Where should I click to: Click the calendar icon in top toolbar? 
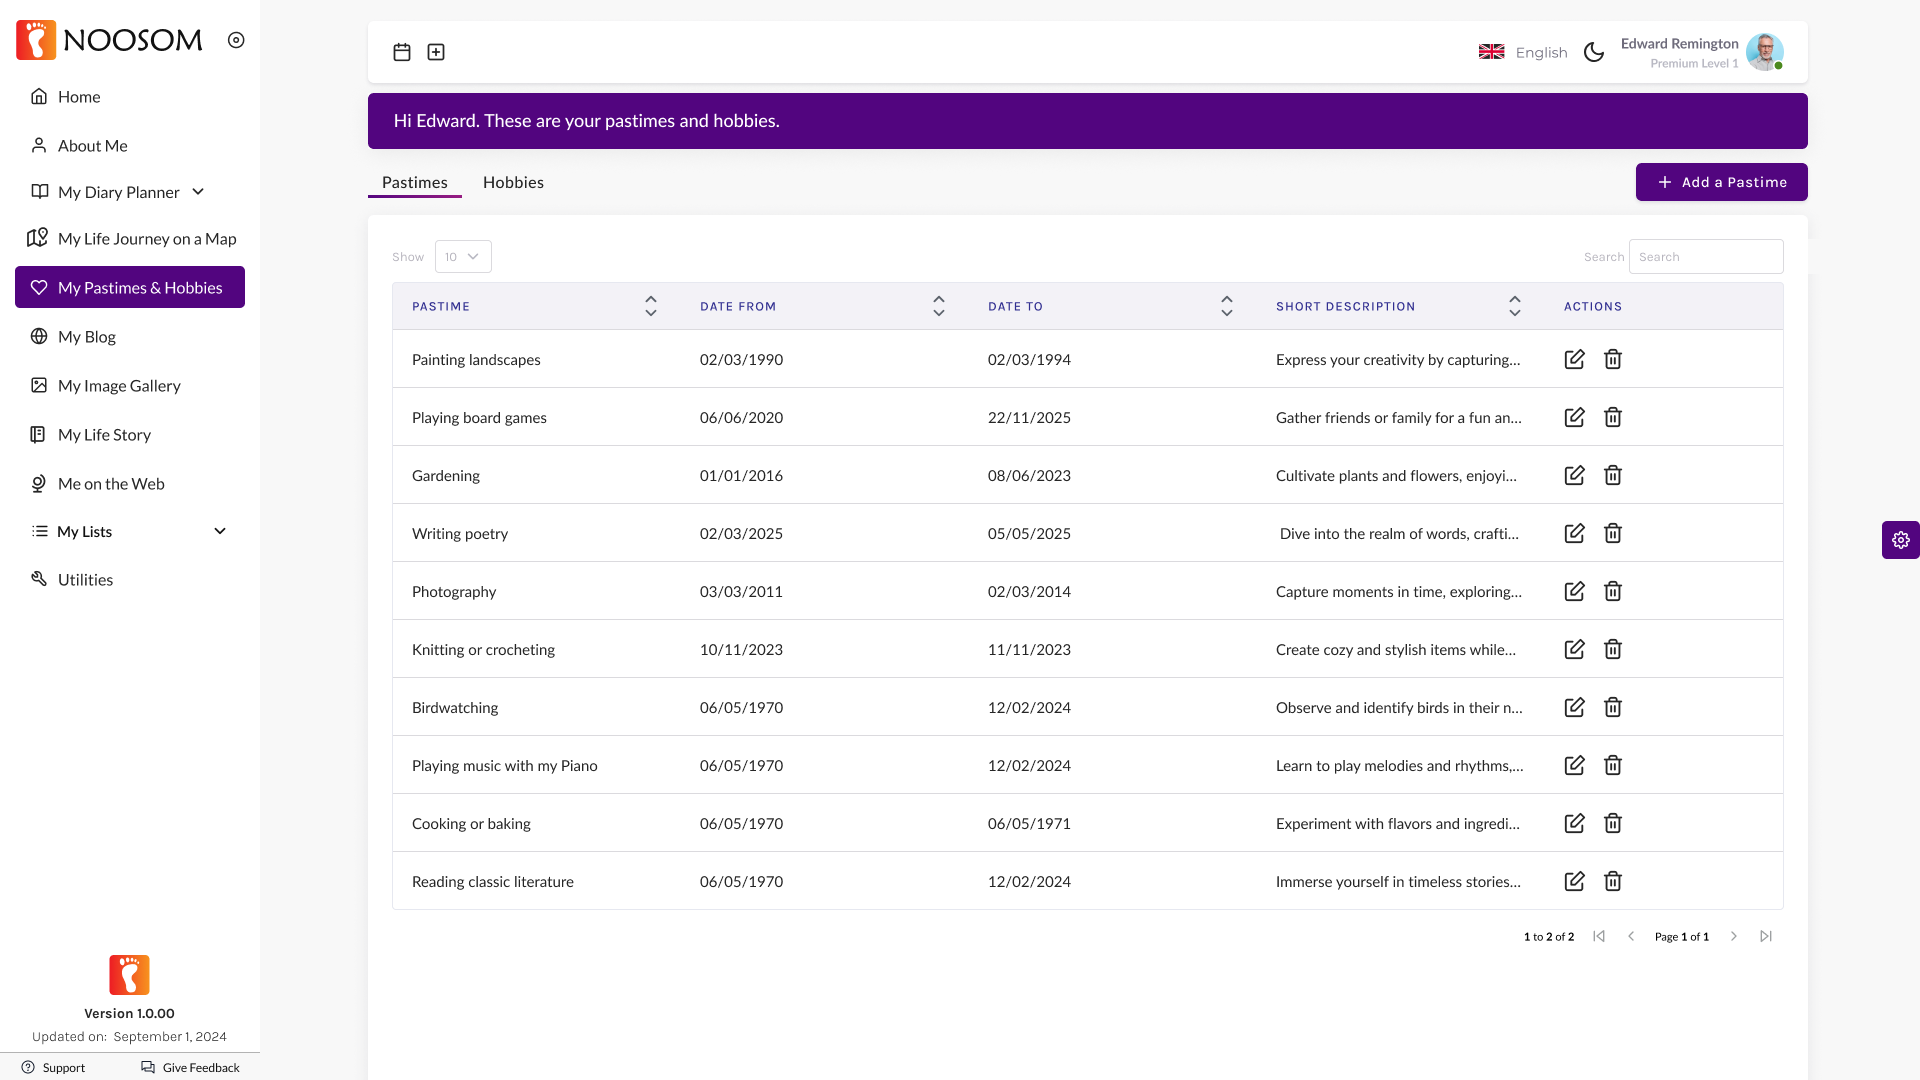402,52
